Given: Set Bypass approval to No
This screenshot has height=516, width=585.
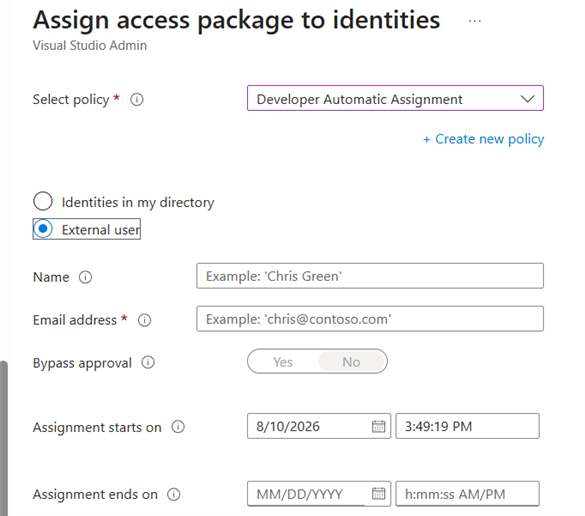Looking at the screenshot, I should (x=351, y=362).
